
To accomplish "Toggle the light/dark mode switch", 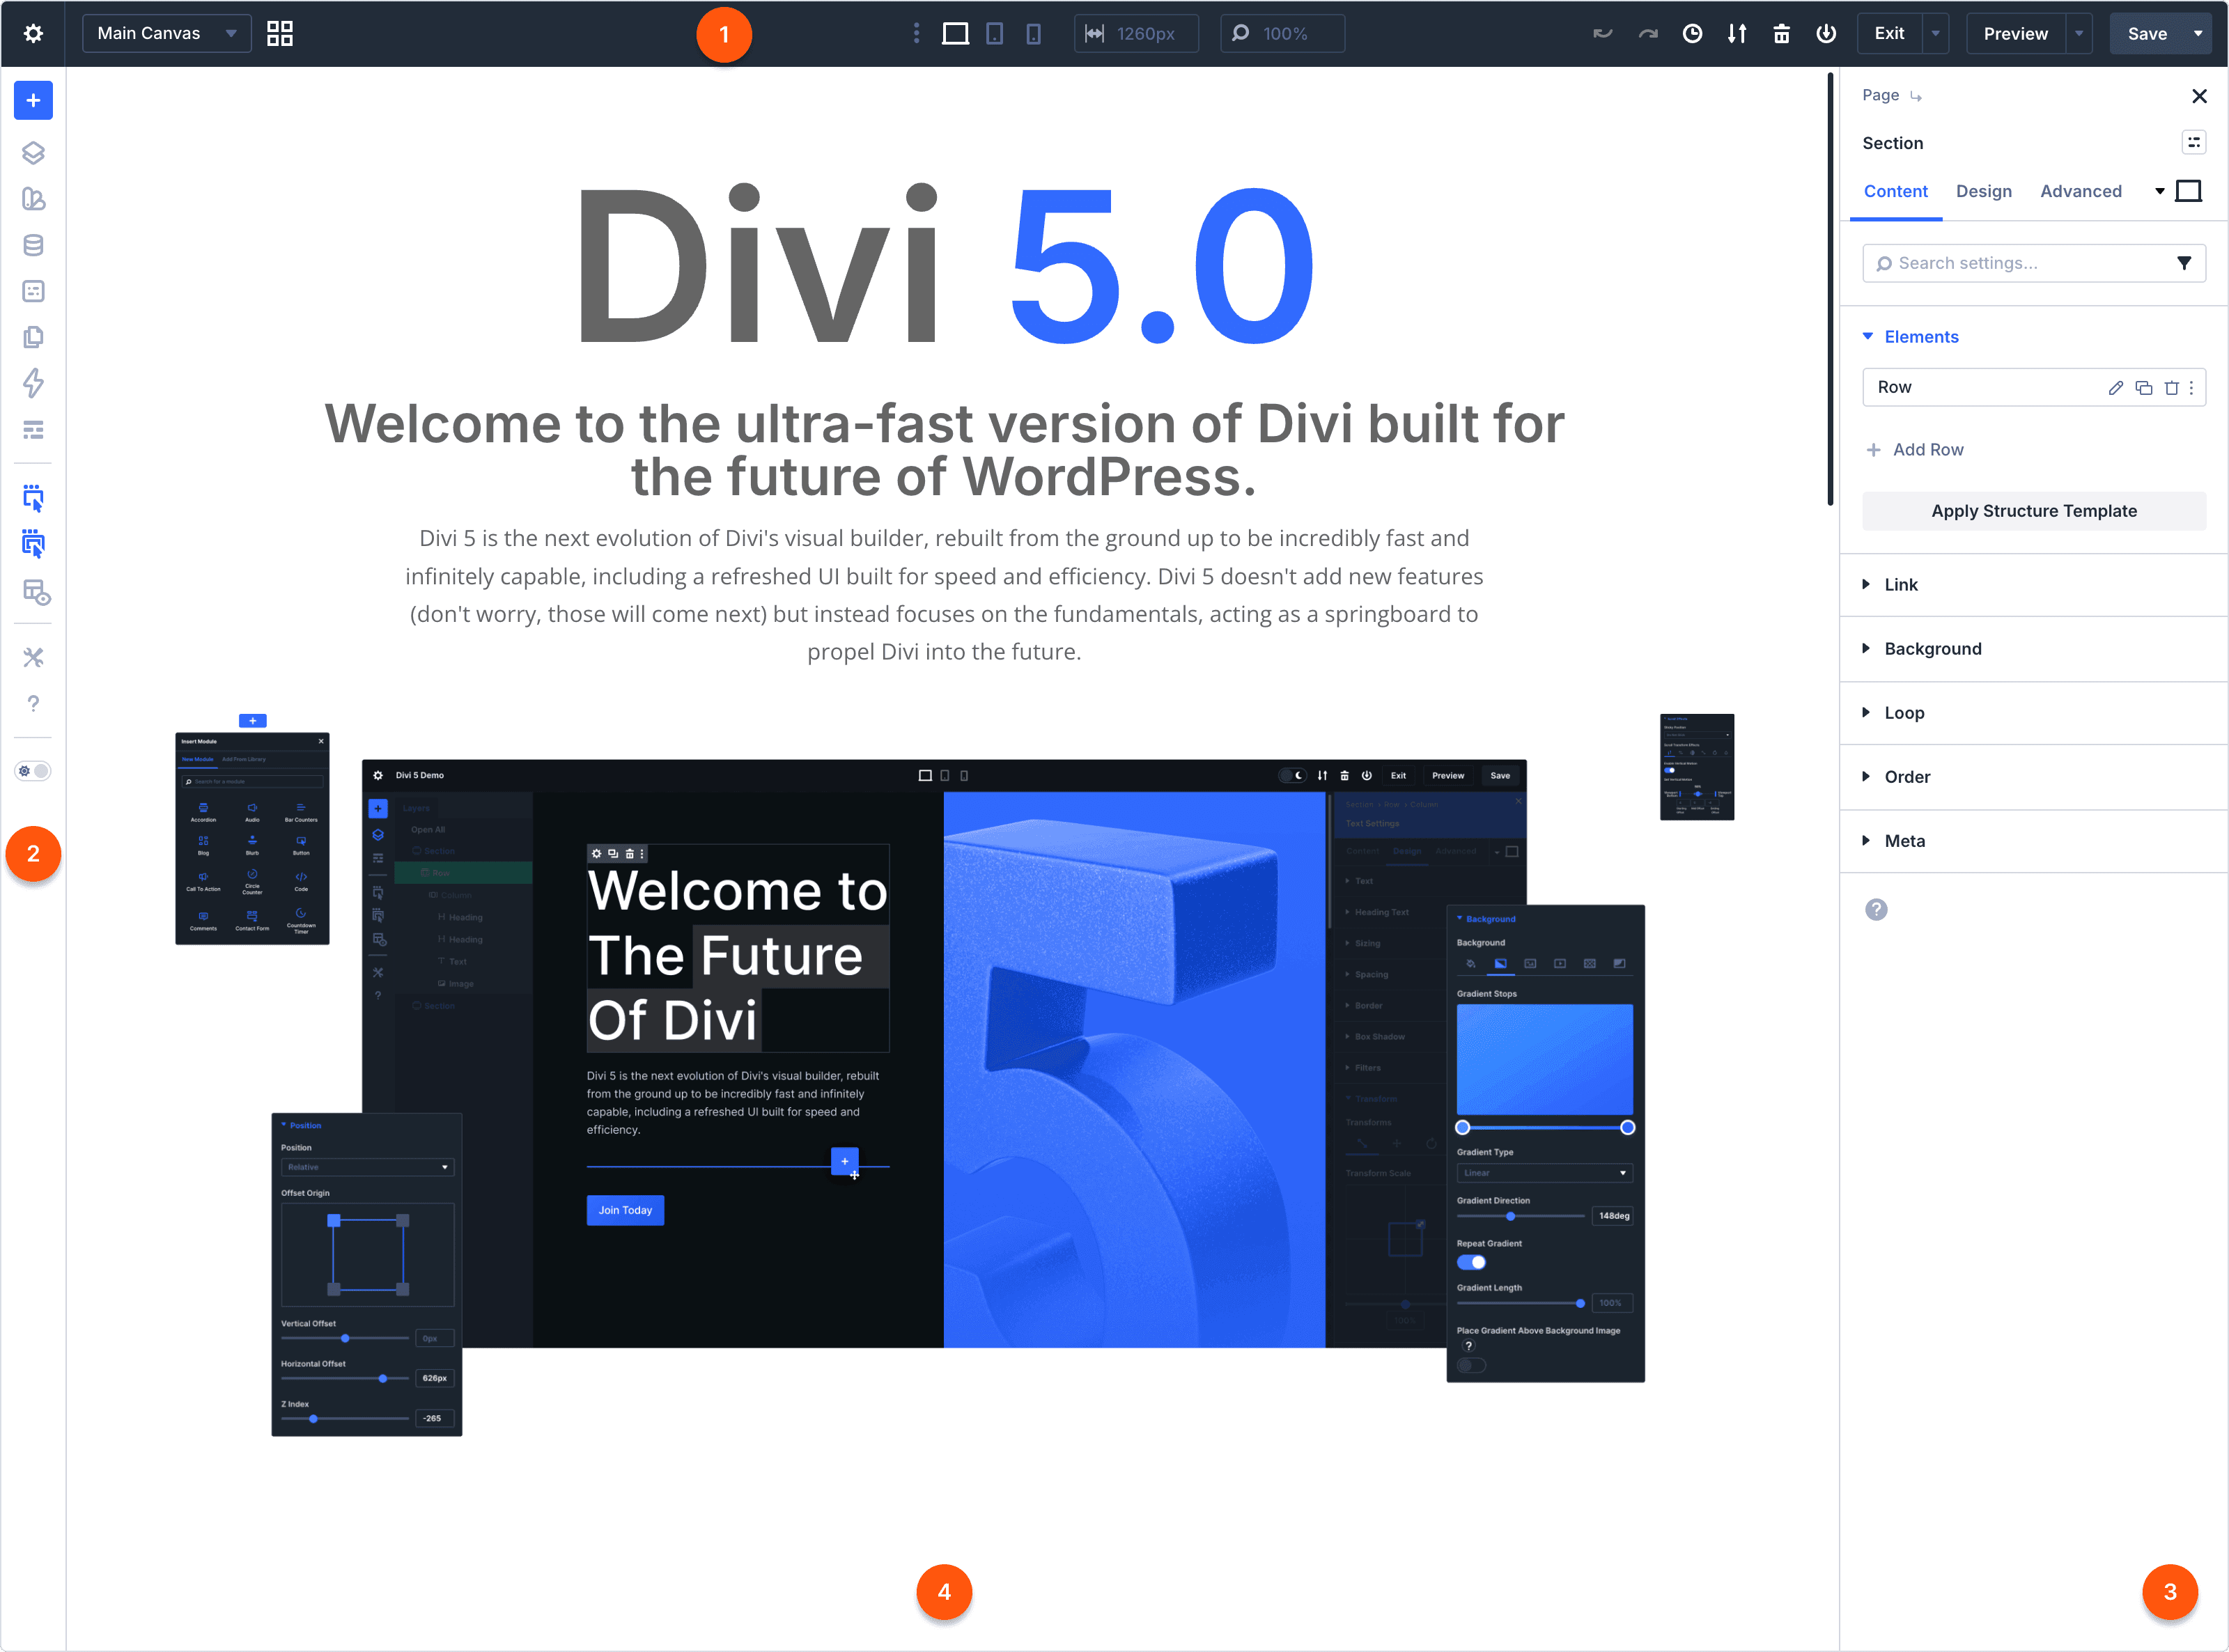I will 33,771.
